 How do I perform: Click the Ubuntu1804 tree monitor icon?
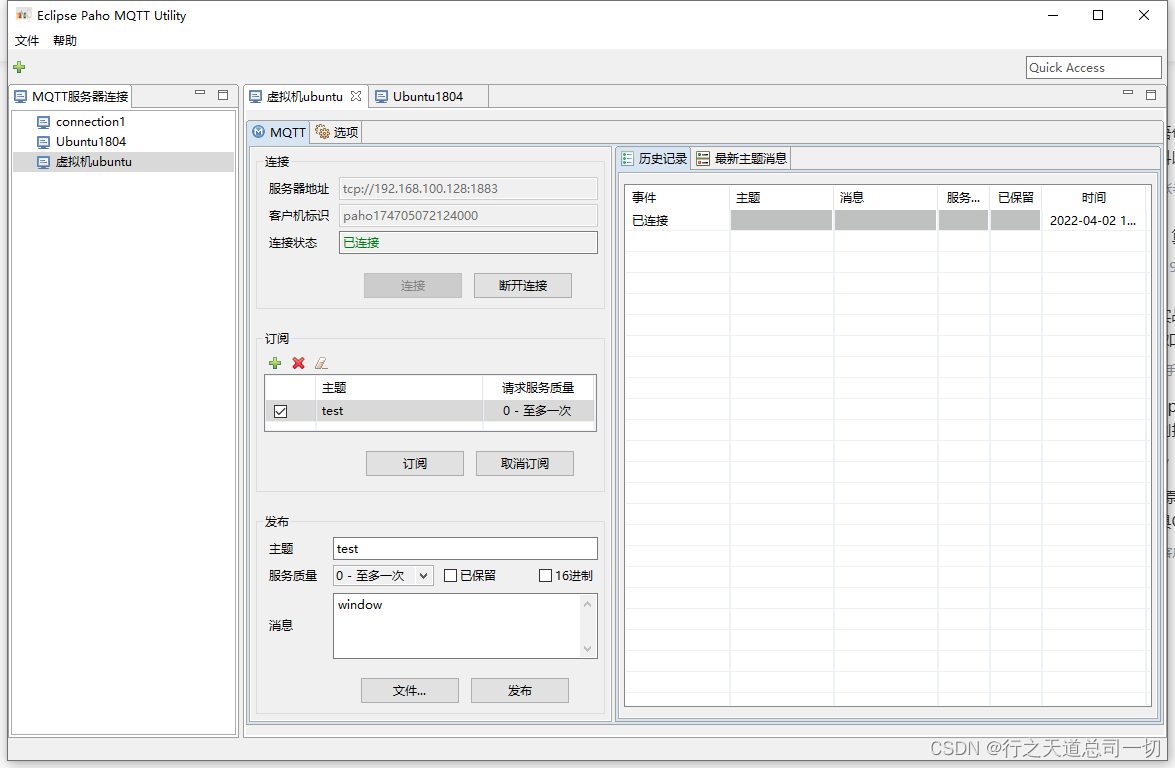tap(43, 142)
